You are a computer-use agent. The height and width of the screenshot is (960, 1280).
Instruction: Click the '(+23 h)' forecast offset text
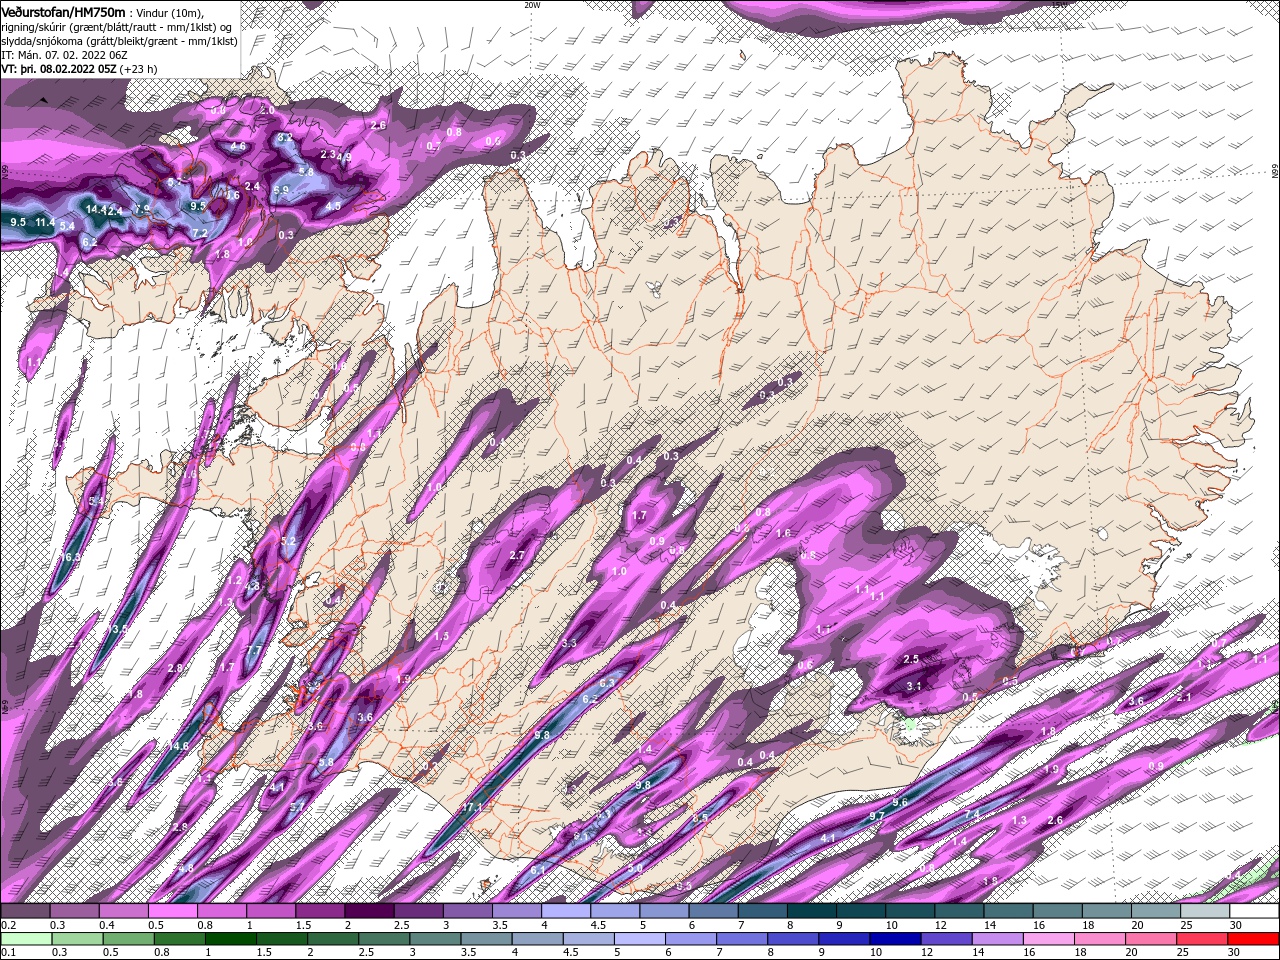point(139,68)
